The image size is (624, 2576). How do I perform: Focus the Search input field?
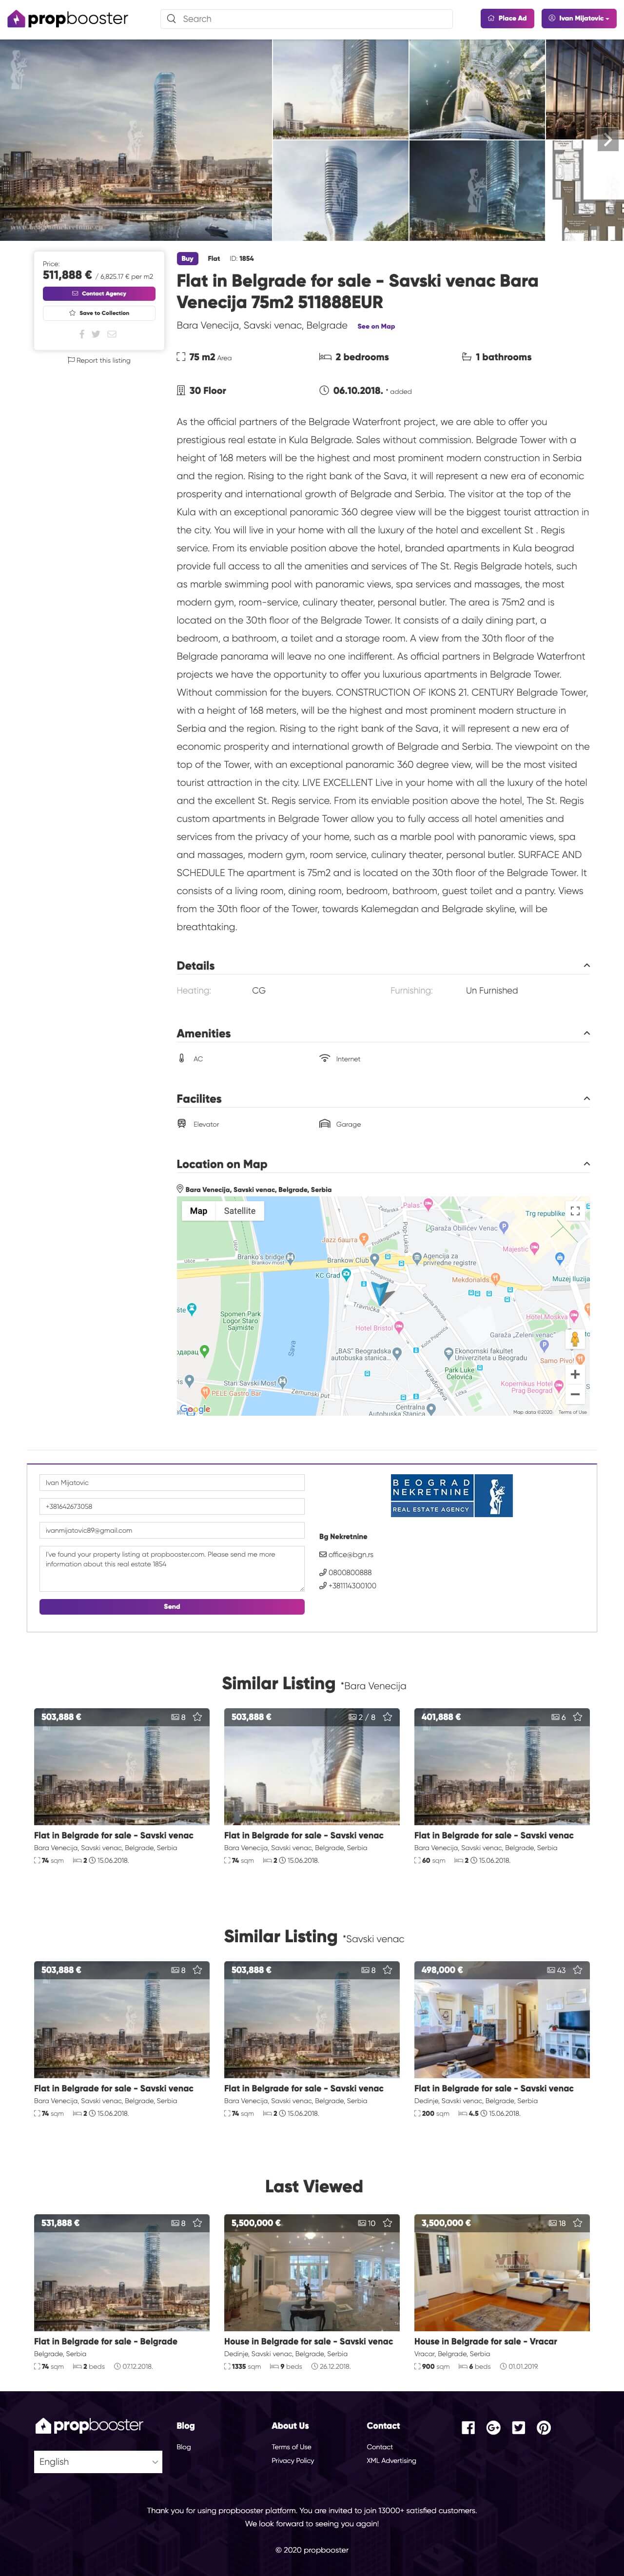pyautogui.click(x=310, y=18)
